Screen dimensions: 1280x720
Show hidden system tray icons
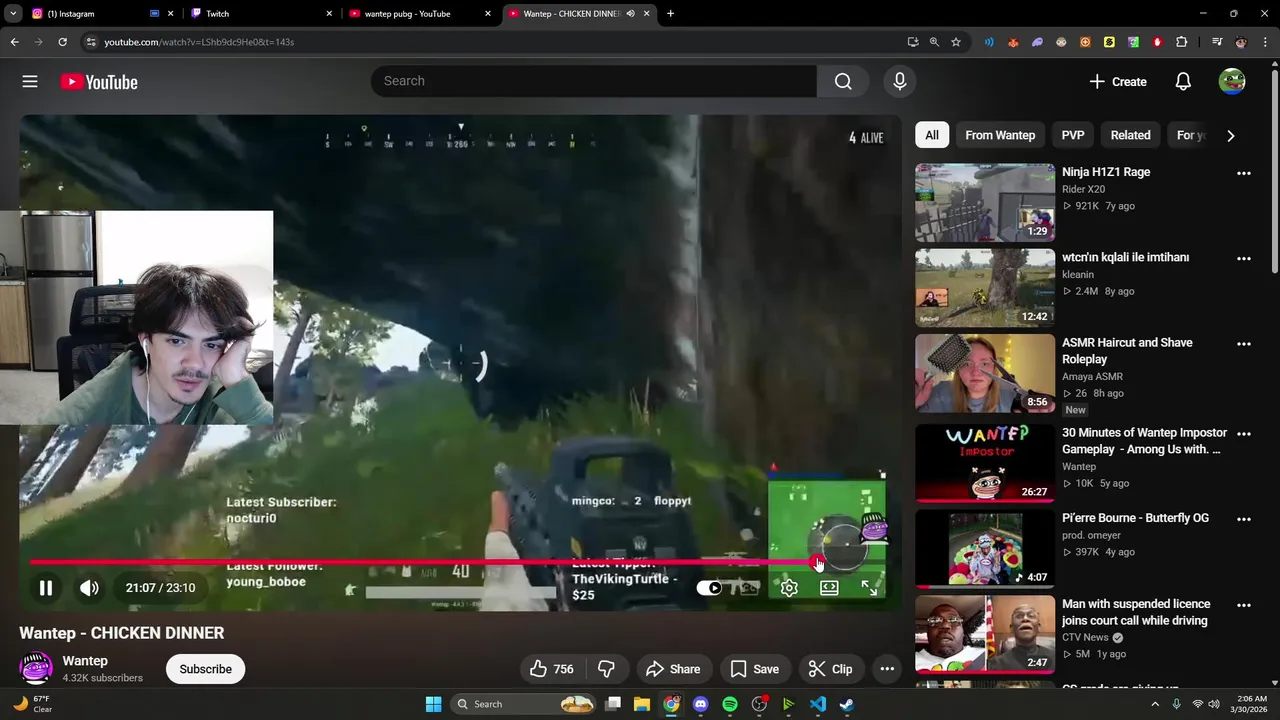[x=1154, y=704]
